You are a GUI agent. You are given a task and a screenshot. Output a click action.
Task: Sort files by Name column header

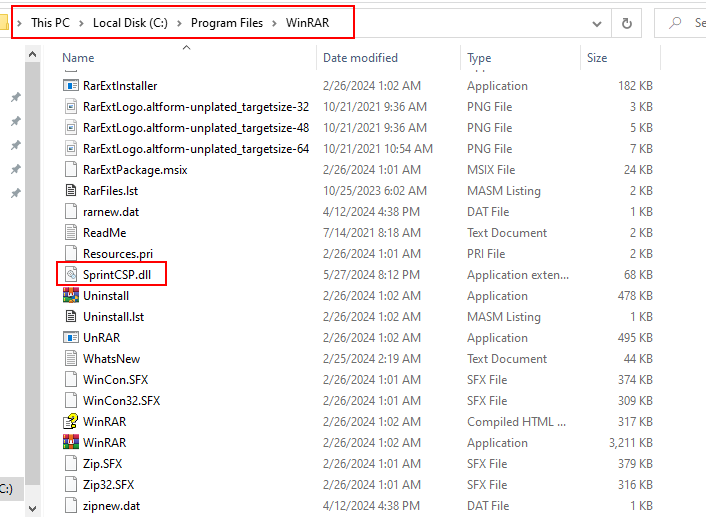(x=79, y=58)
